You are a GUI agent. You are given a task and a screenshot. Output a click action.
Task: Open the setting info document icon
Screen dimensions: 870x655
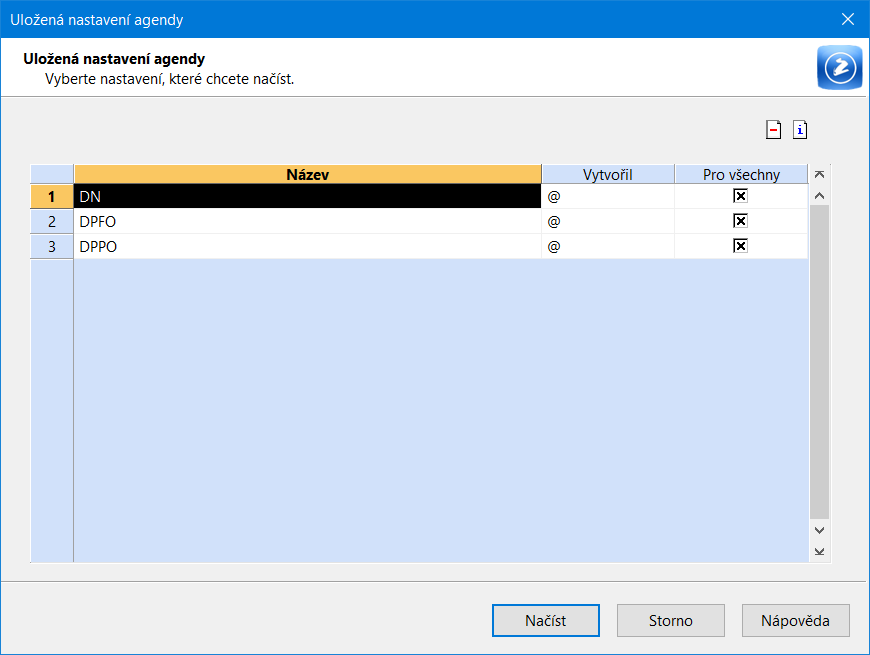800,130
